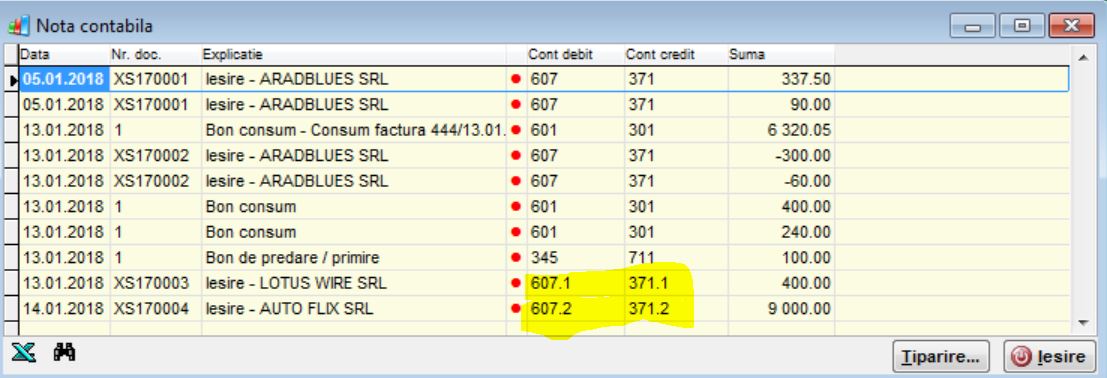Click the Explicatie column header

[x=354, y=54]
